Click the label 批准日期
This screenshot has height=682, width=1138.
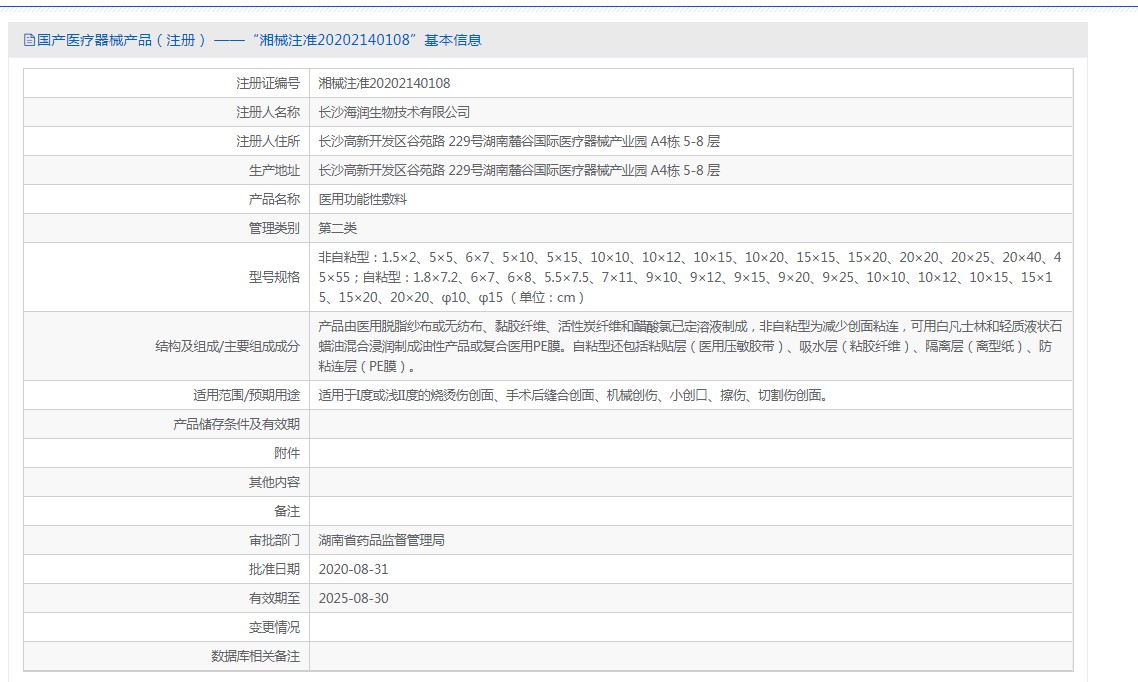click(274, 570)
